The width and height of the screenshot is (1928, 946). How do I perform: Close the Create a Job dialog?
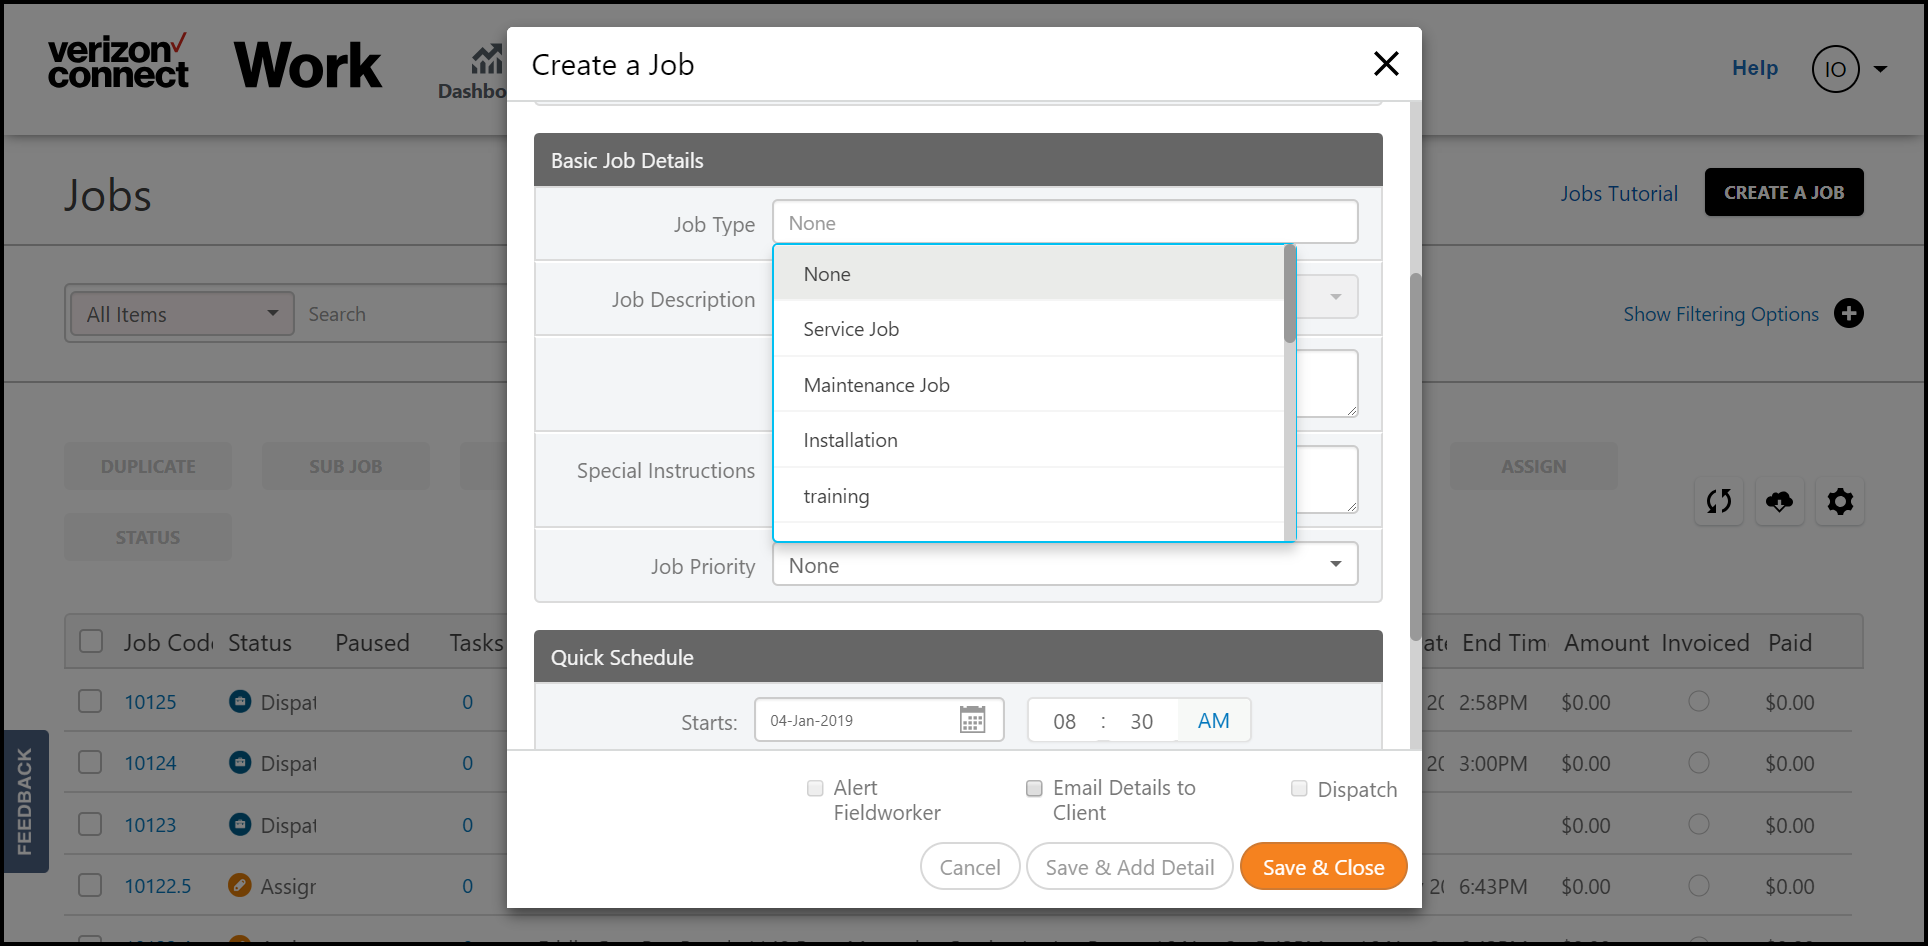[1386, 64]
